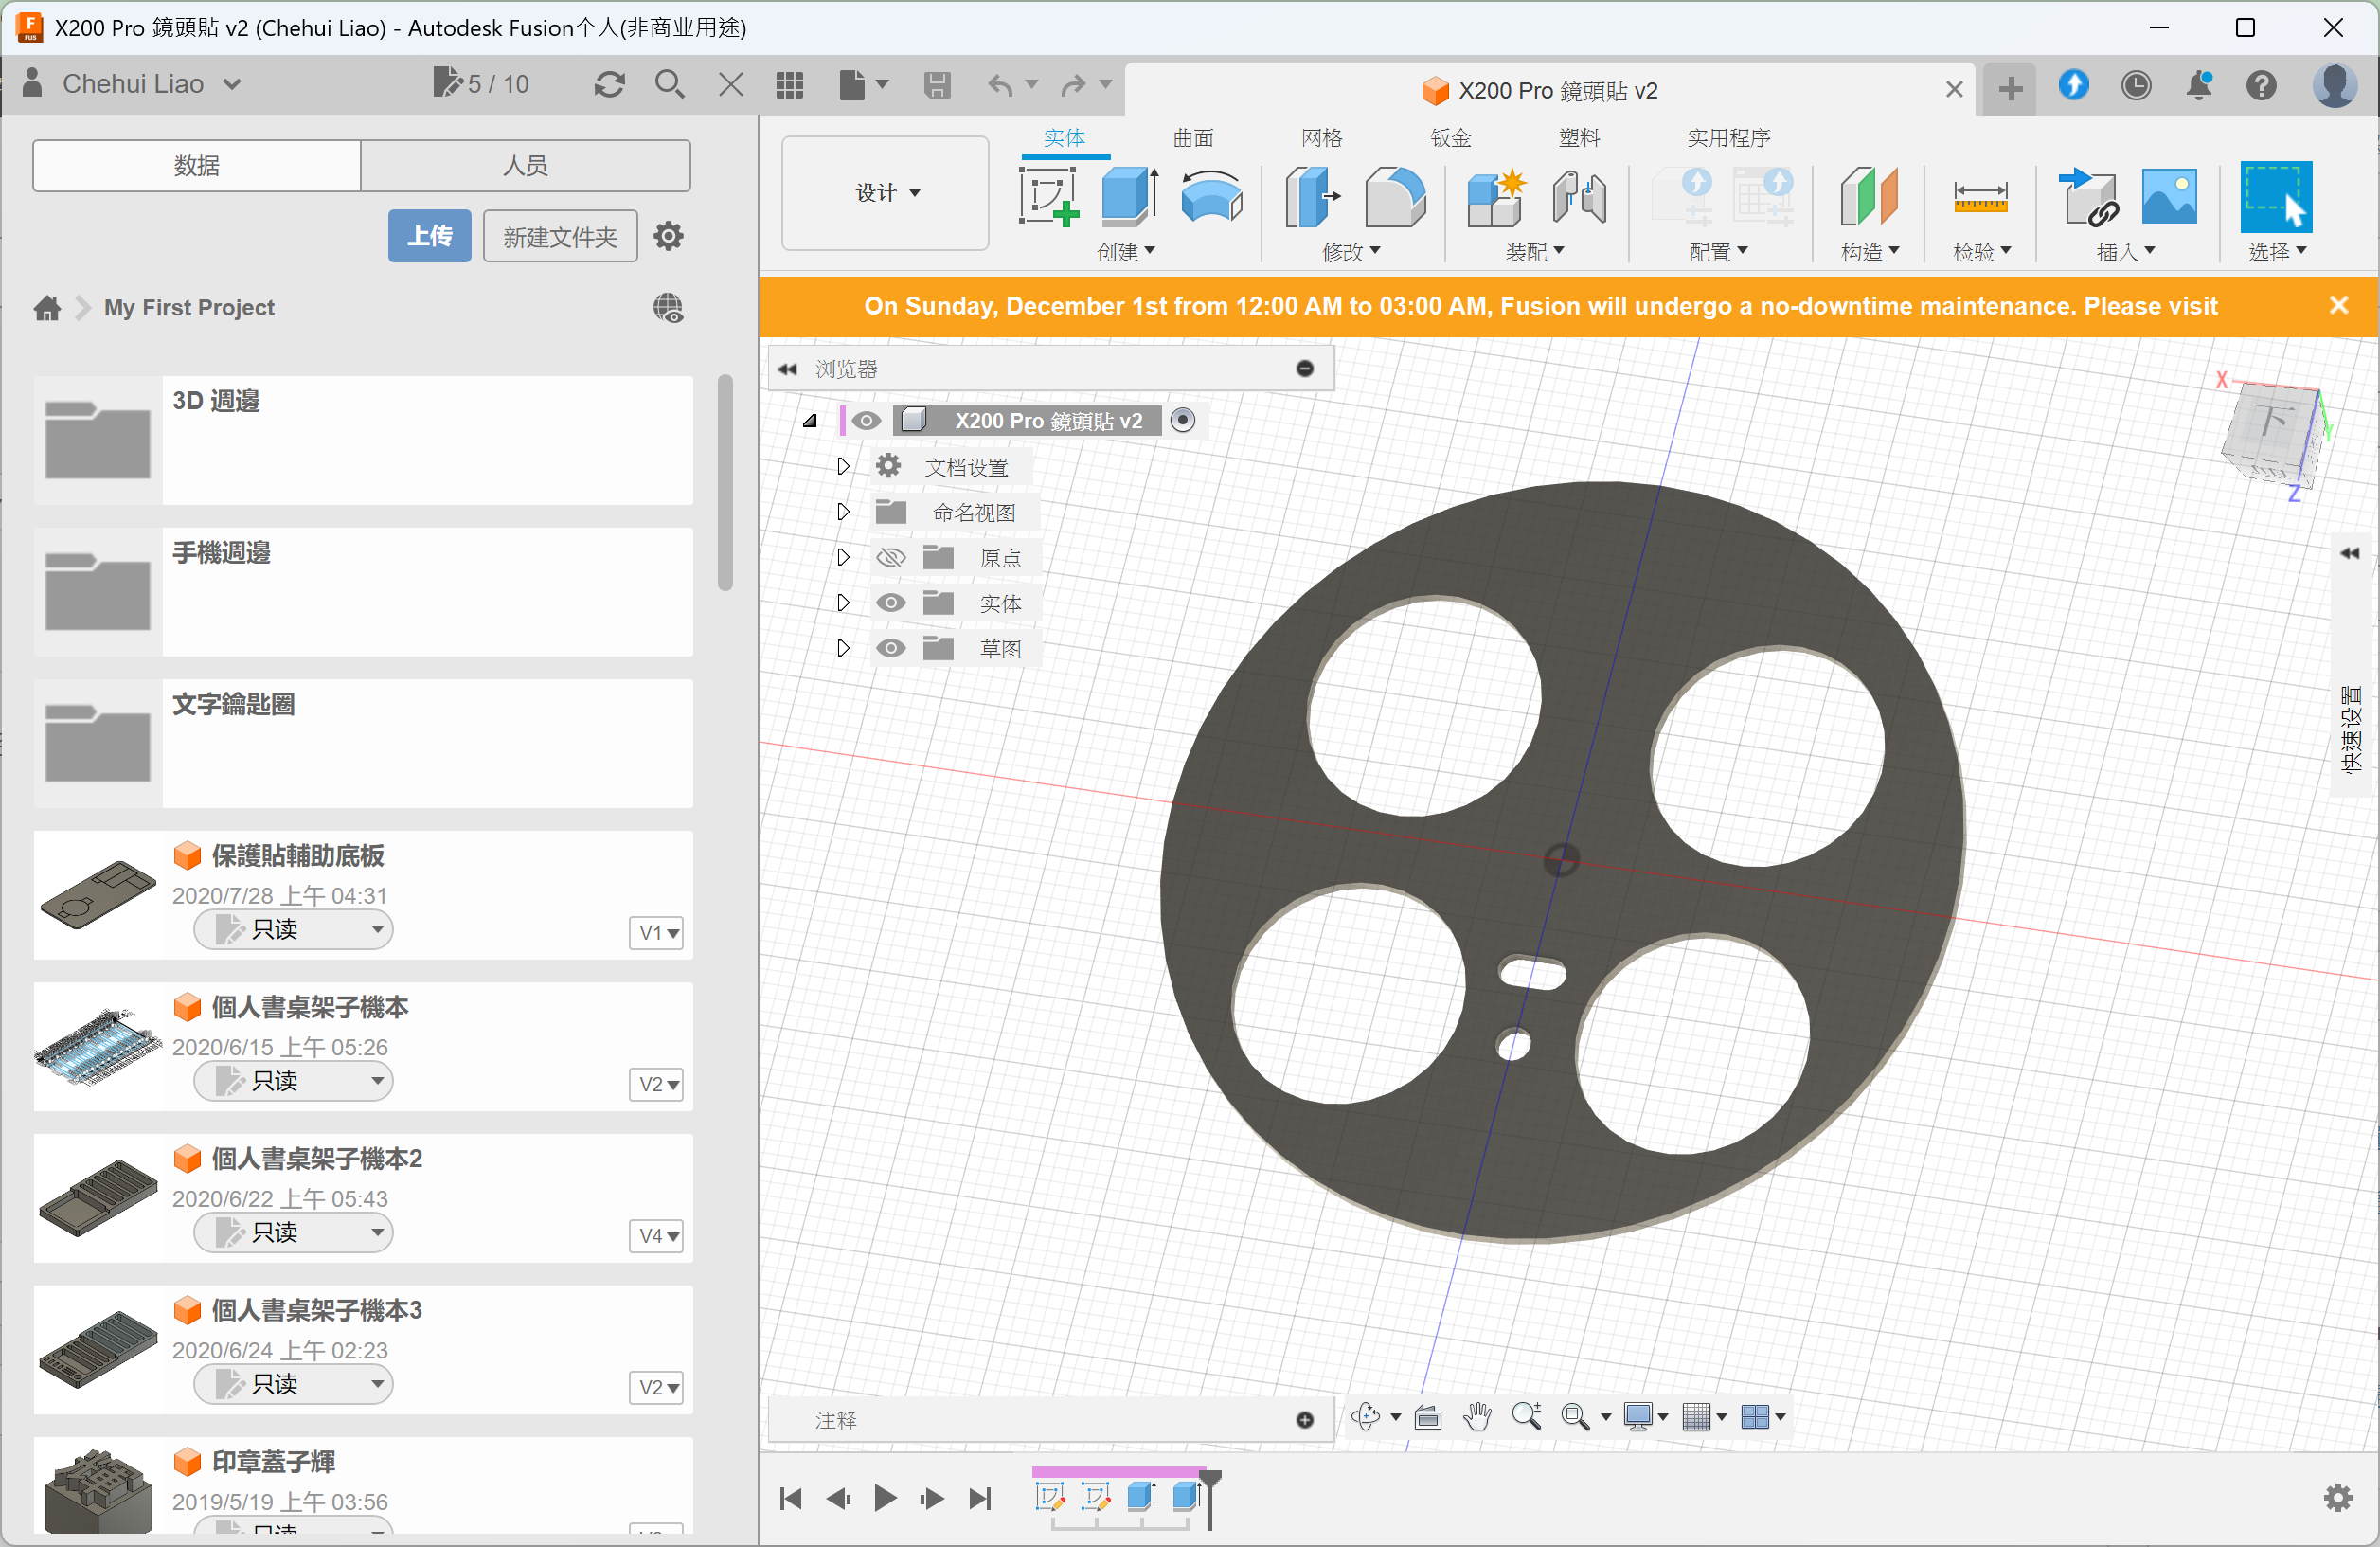2380x1547 pixels.
Task: Click the timeline play button
Action: click(884, 1497)
